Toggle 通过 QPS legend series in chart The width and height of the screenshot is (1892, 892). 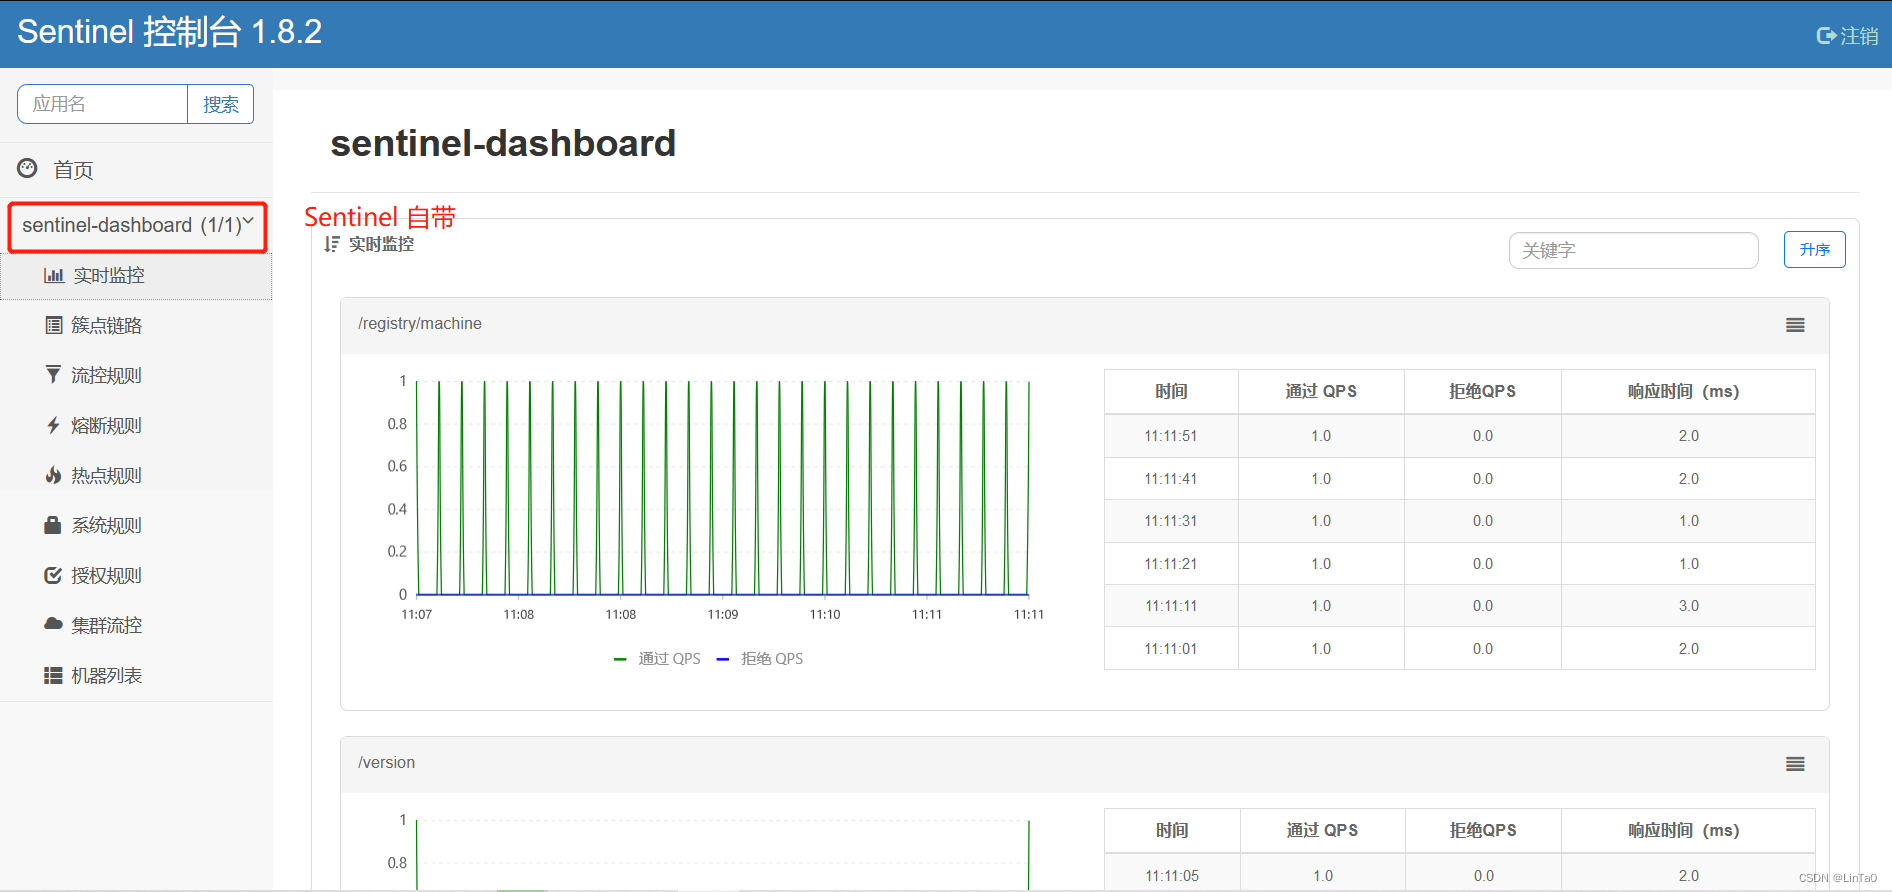(657, 658)
